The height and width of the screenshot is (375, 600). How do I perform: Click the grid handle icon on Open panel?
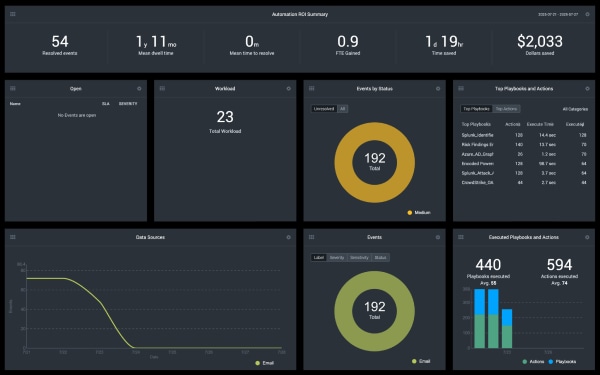13,88
